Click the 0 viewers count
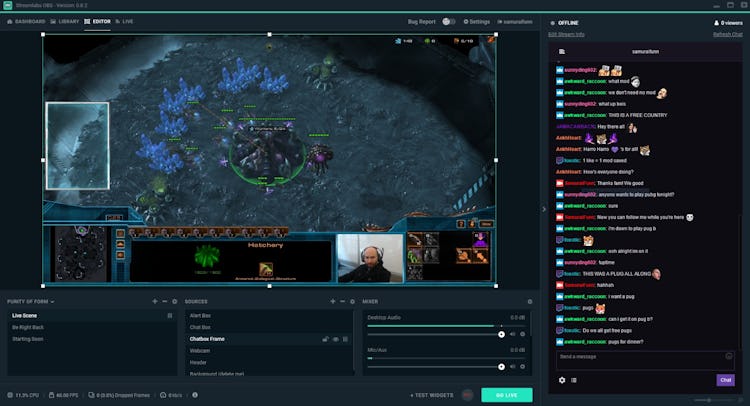This screenshot has width=750, height=406. 728,23
